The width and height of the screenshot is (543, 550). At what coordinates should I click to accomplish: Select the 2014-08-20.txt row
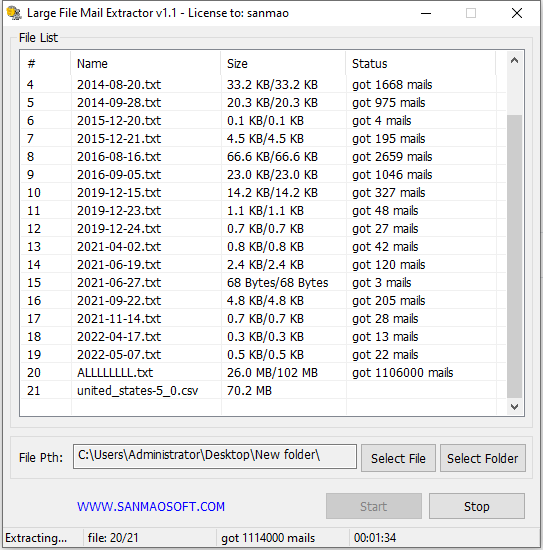263,85
